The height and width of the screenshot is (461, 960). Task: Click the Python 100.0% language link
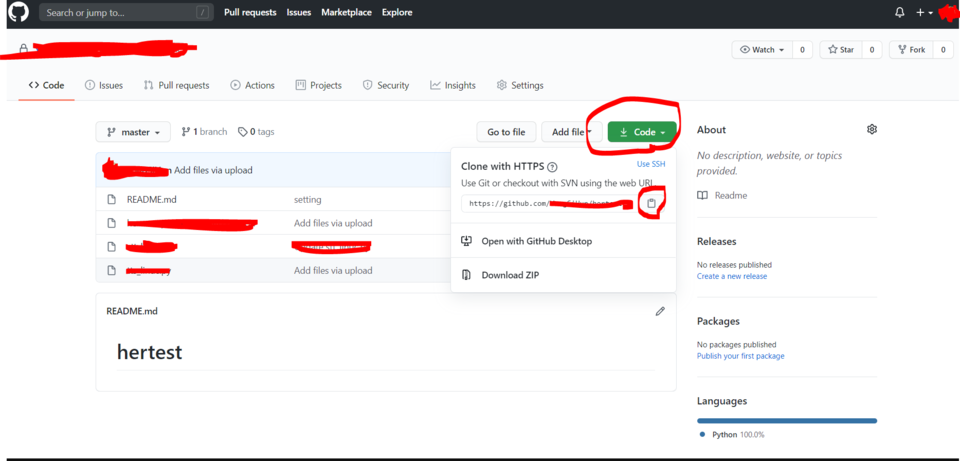(x=732, y=435)
